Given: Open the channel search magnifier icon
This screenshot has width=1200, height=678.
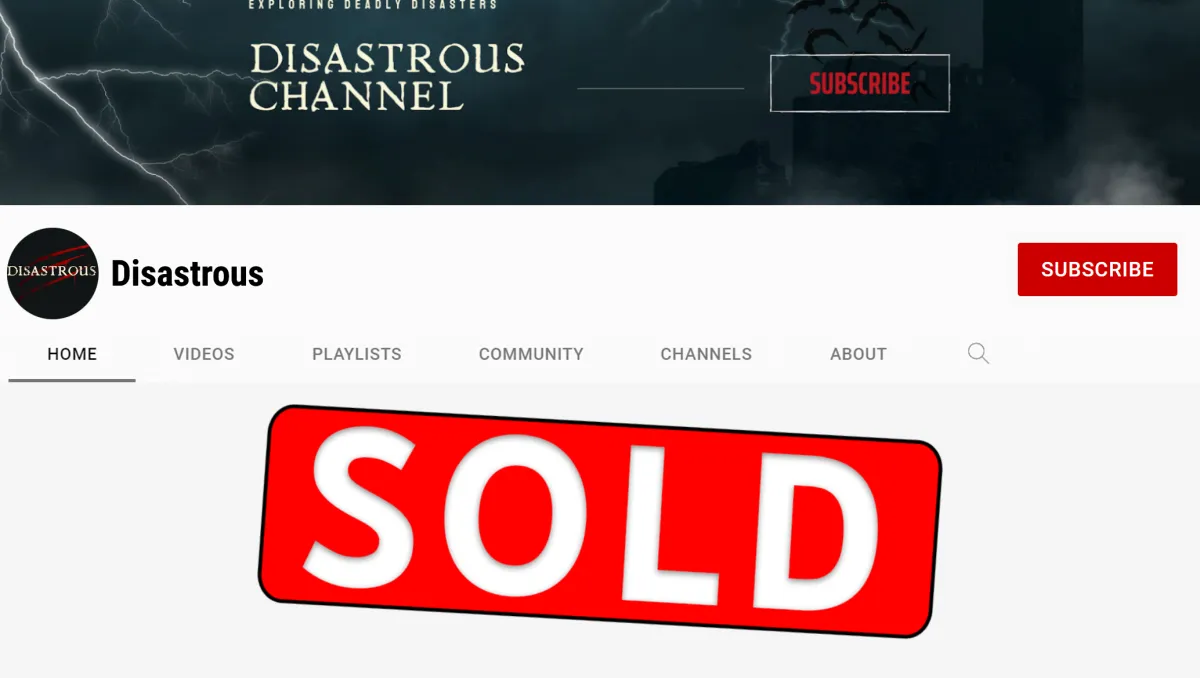Looking at the screenshot, I should 978,353.
